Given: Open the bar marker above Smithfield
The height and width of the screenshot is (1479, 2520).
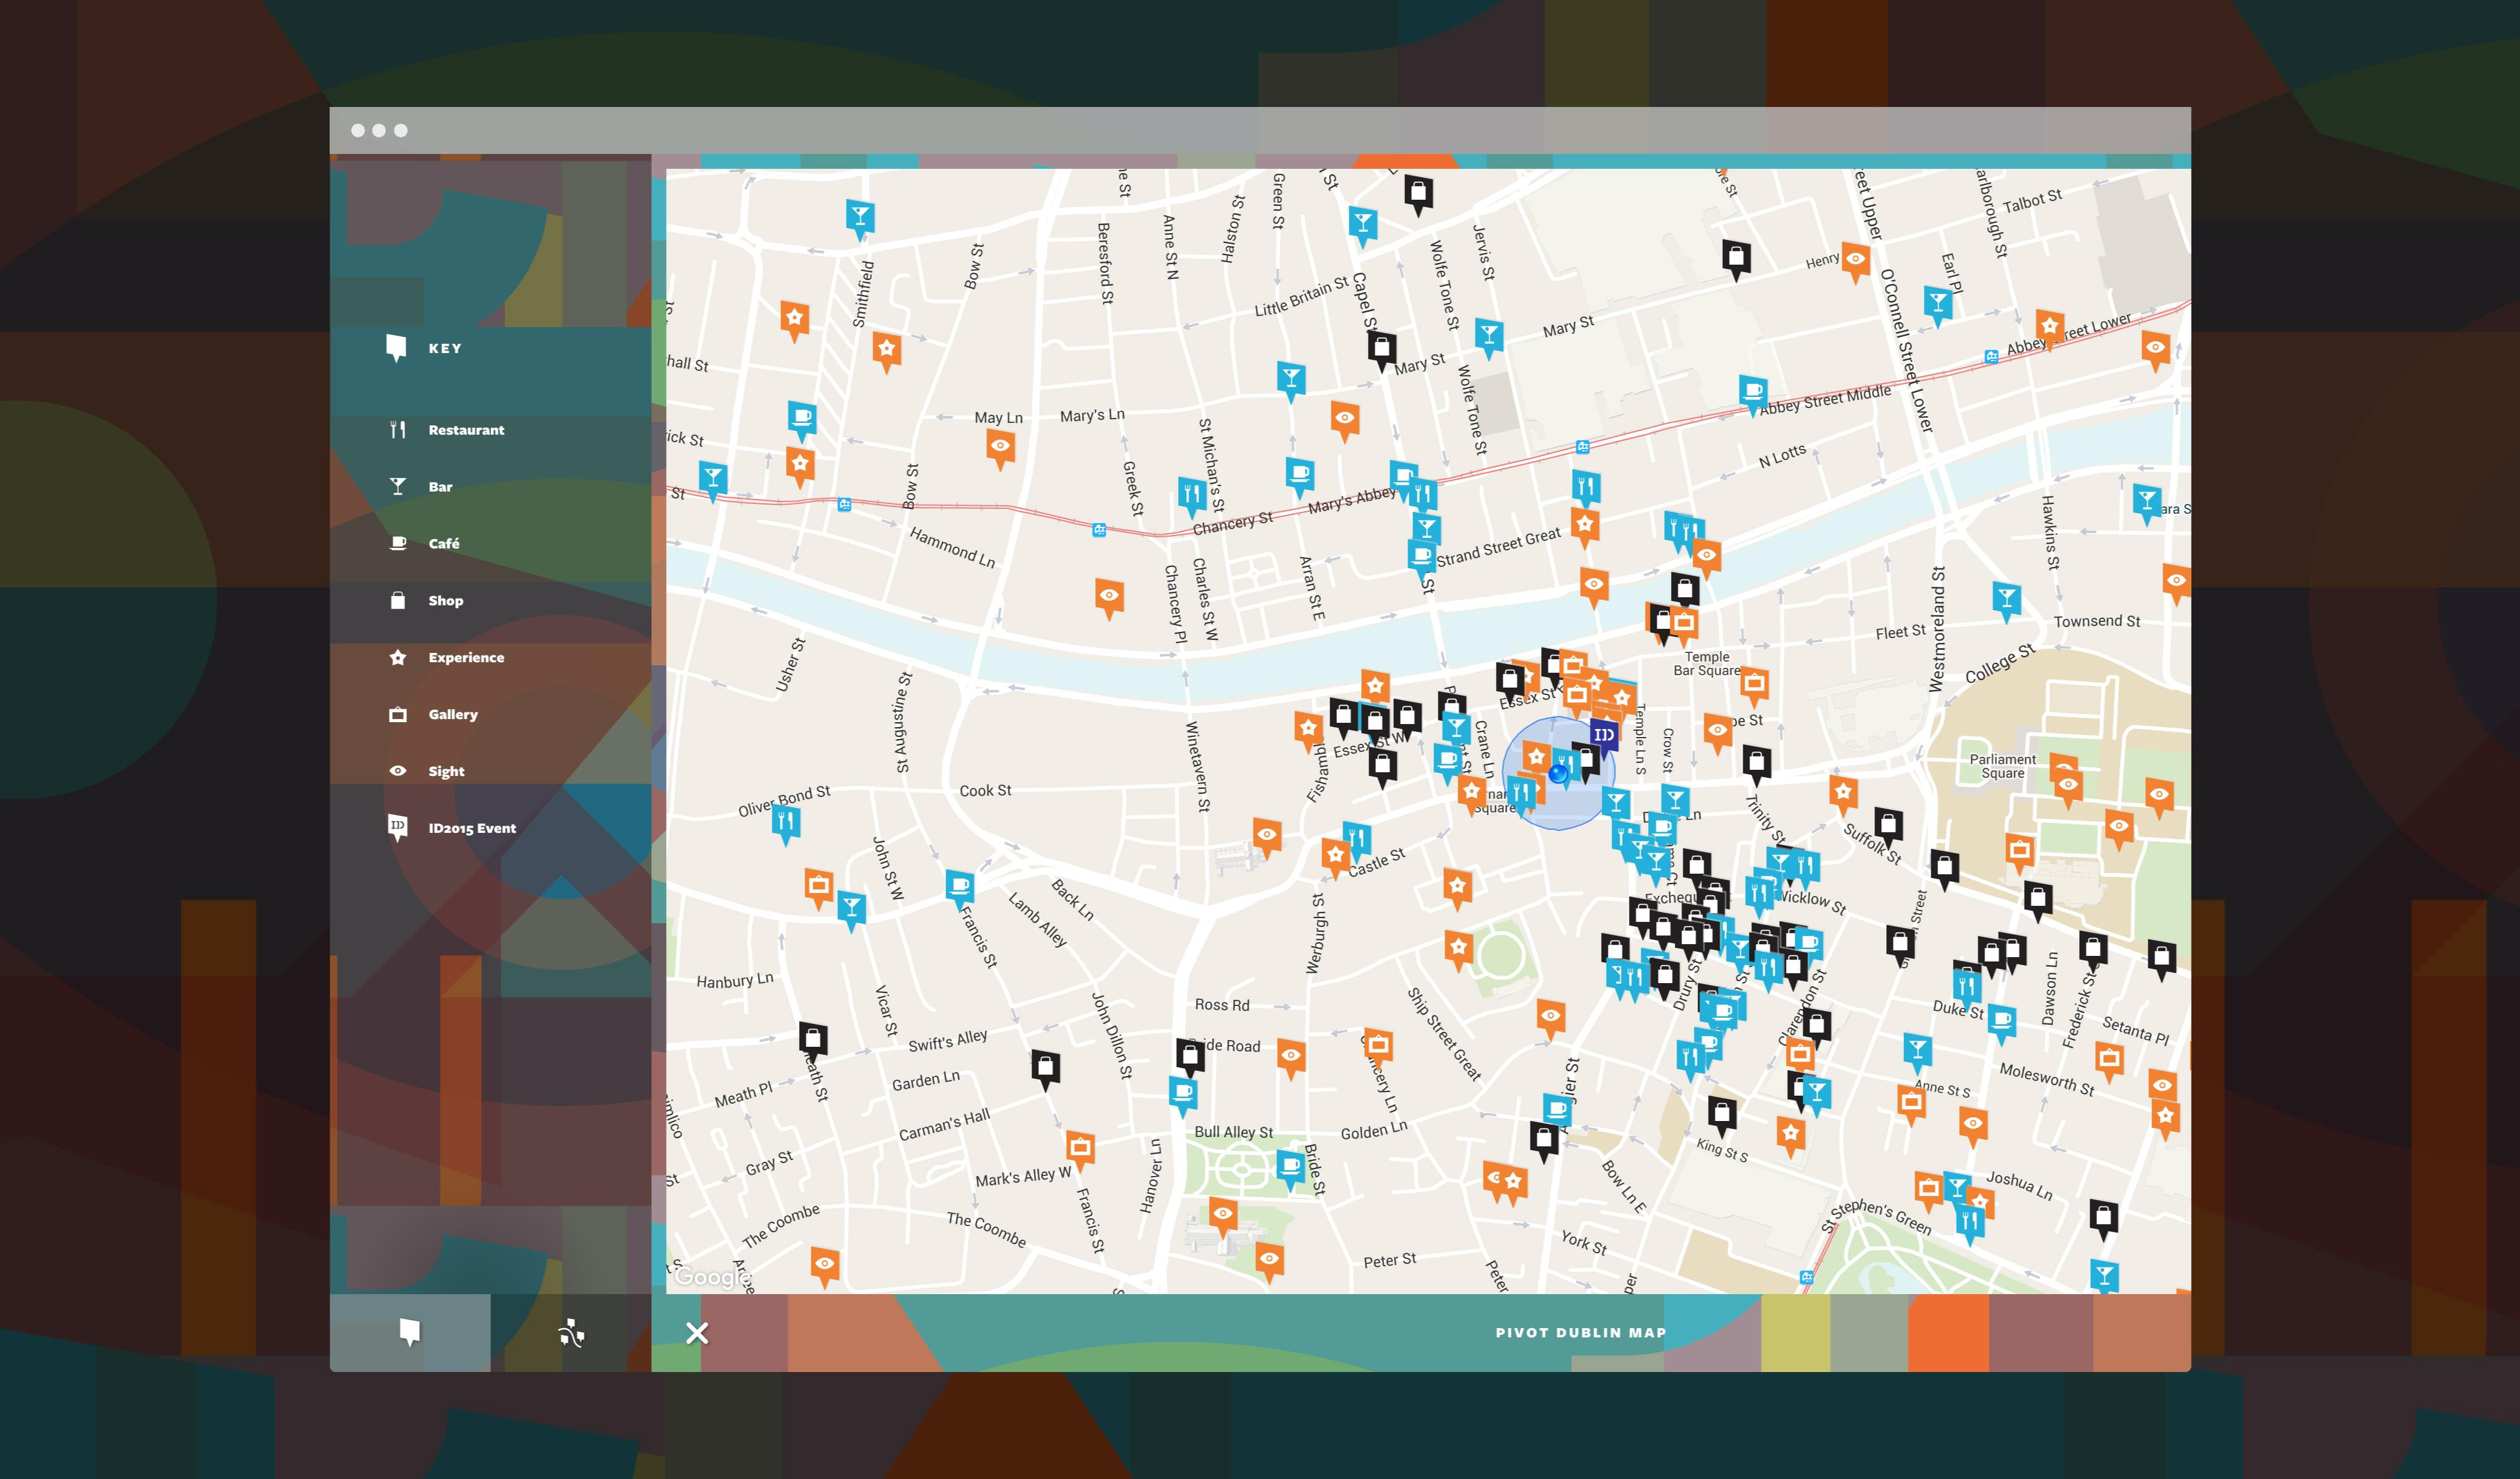Looking at the screenshot, I should (x=860, y=220).
